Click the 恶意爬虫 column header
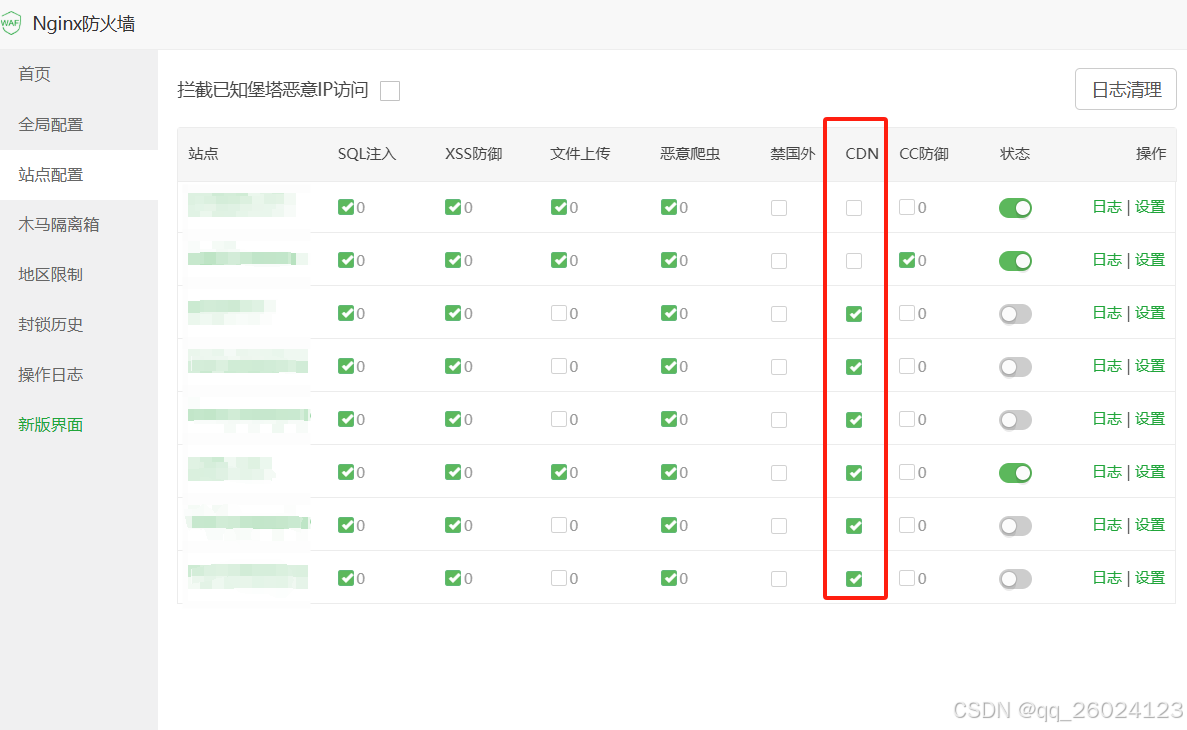Image resolution: width=1187 pixels, height=730 pixels. click(x=690, y=154)
